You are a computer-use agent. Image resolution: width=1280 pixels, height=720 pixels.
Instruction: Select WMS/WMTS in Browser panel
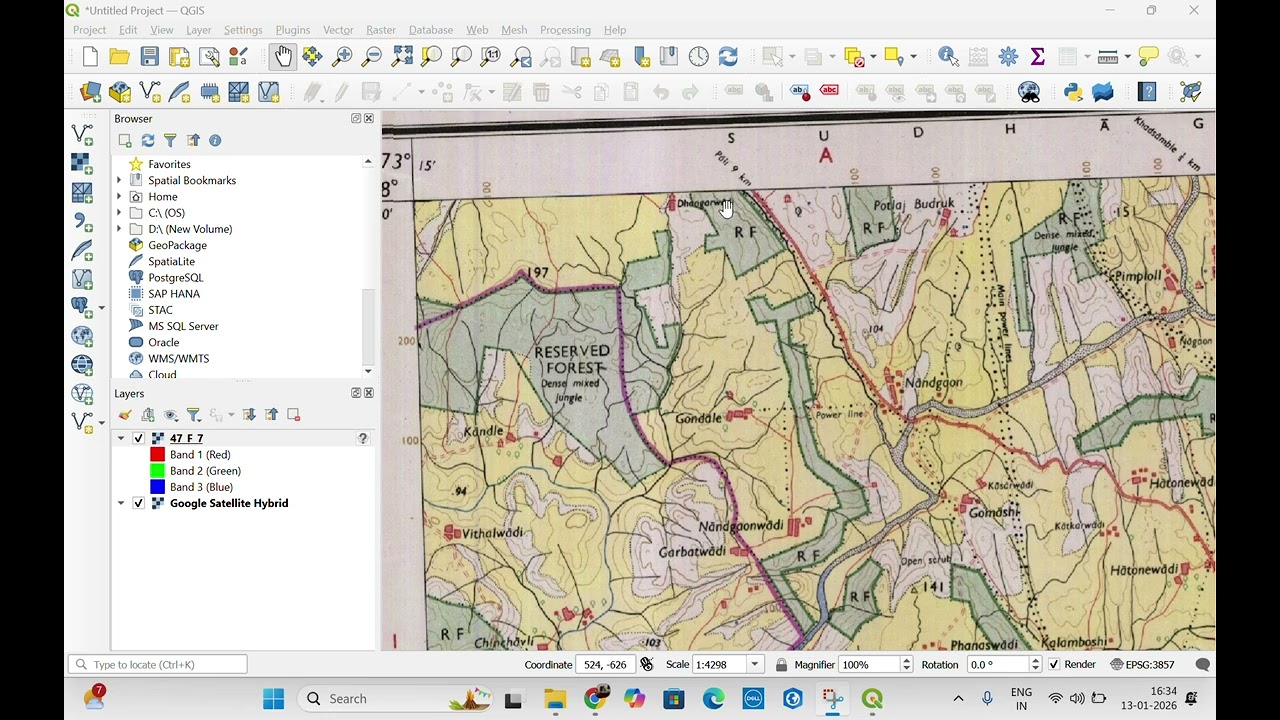pyautogui.click(x=178, y=358)
